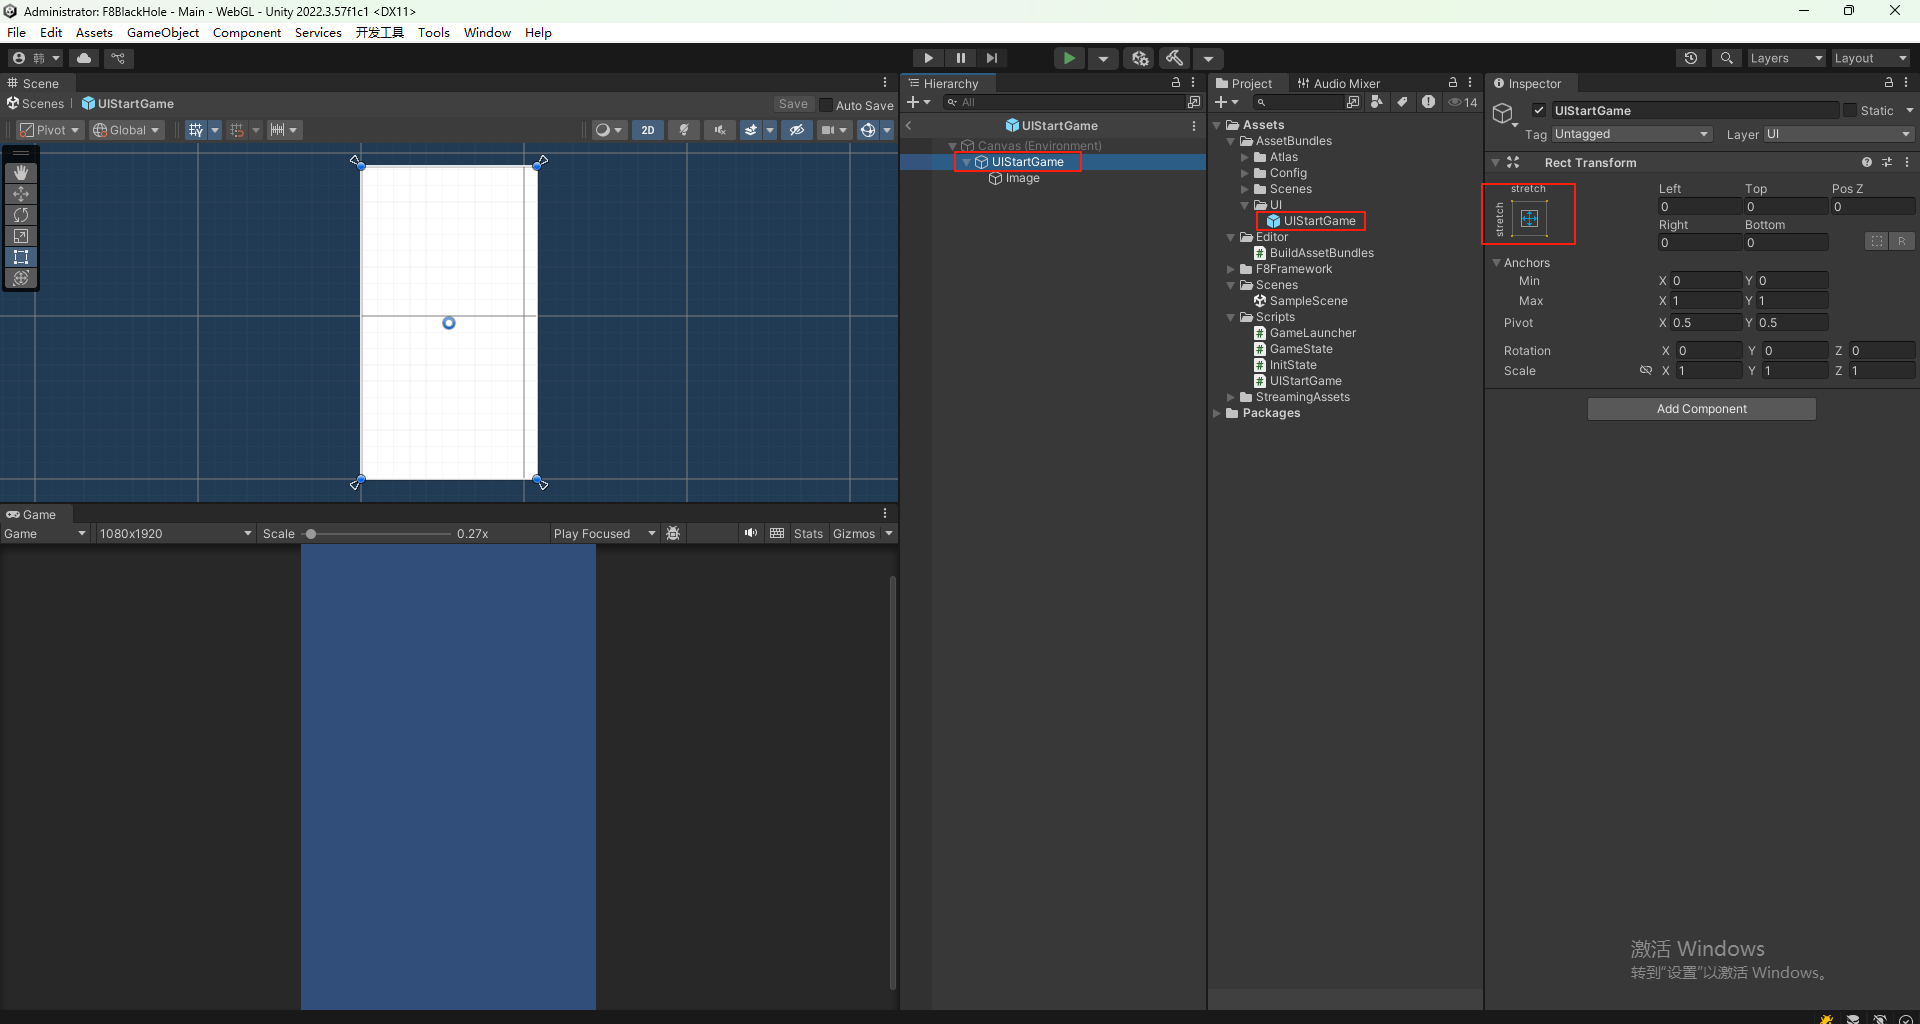Click the Step frame button
1920x1024 pixels.
[x=991, y=58]
